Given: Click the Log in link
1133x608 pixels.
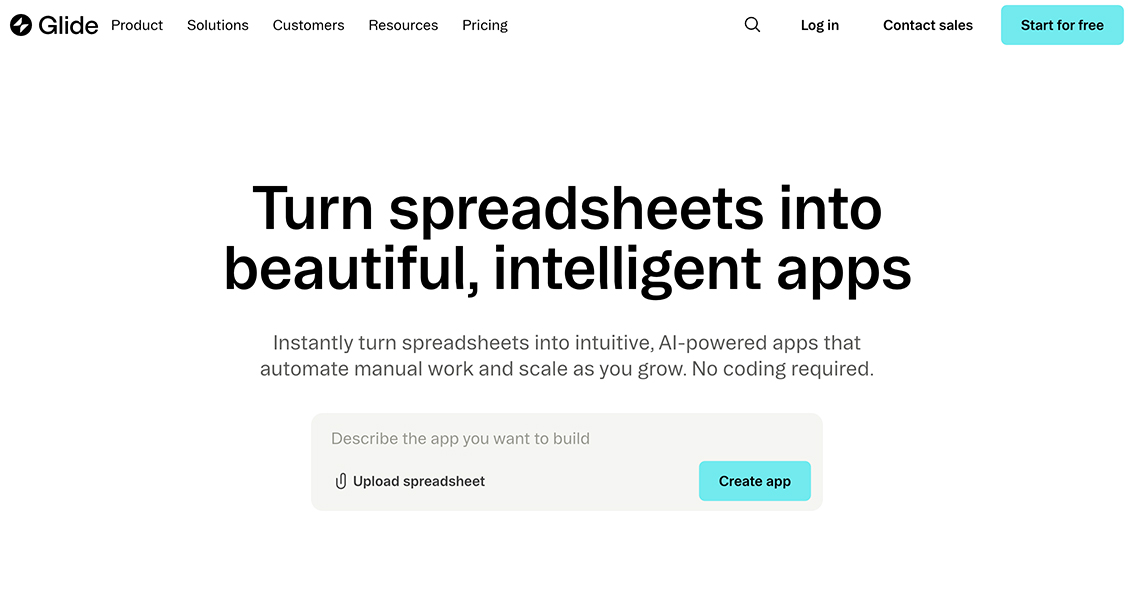Looking at the screenshot, I should [819, 25].
